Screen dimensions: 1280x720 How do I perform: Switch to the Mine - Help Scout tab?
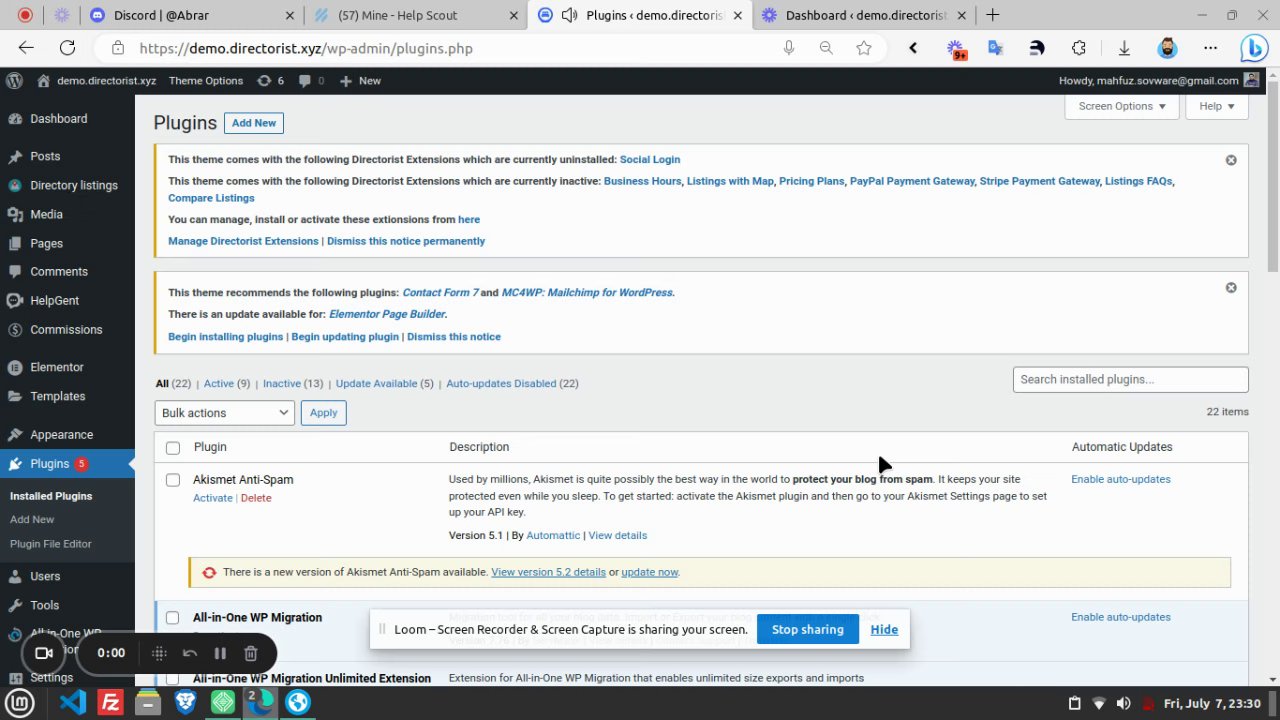pos(415,15)
